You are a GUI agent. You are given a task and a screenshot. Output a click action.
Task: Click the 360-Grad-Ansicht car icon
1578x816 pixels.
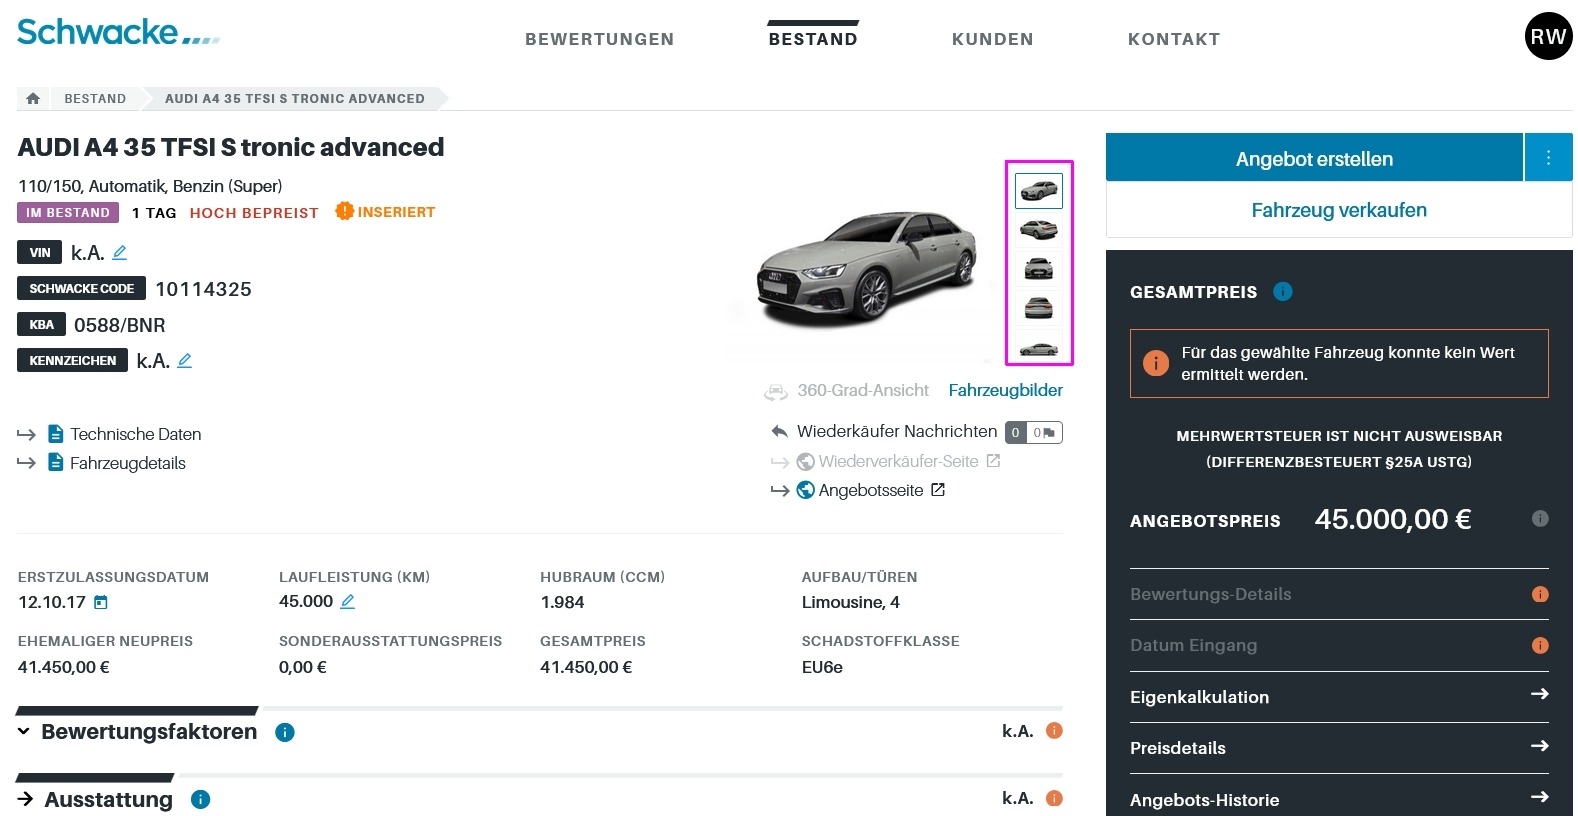point(776,391)
